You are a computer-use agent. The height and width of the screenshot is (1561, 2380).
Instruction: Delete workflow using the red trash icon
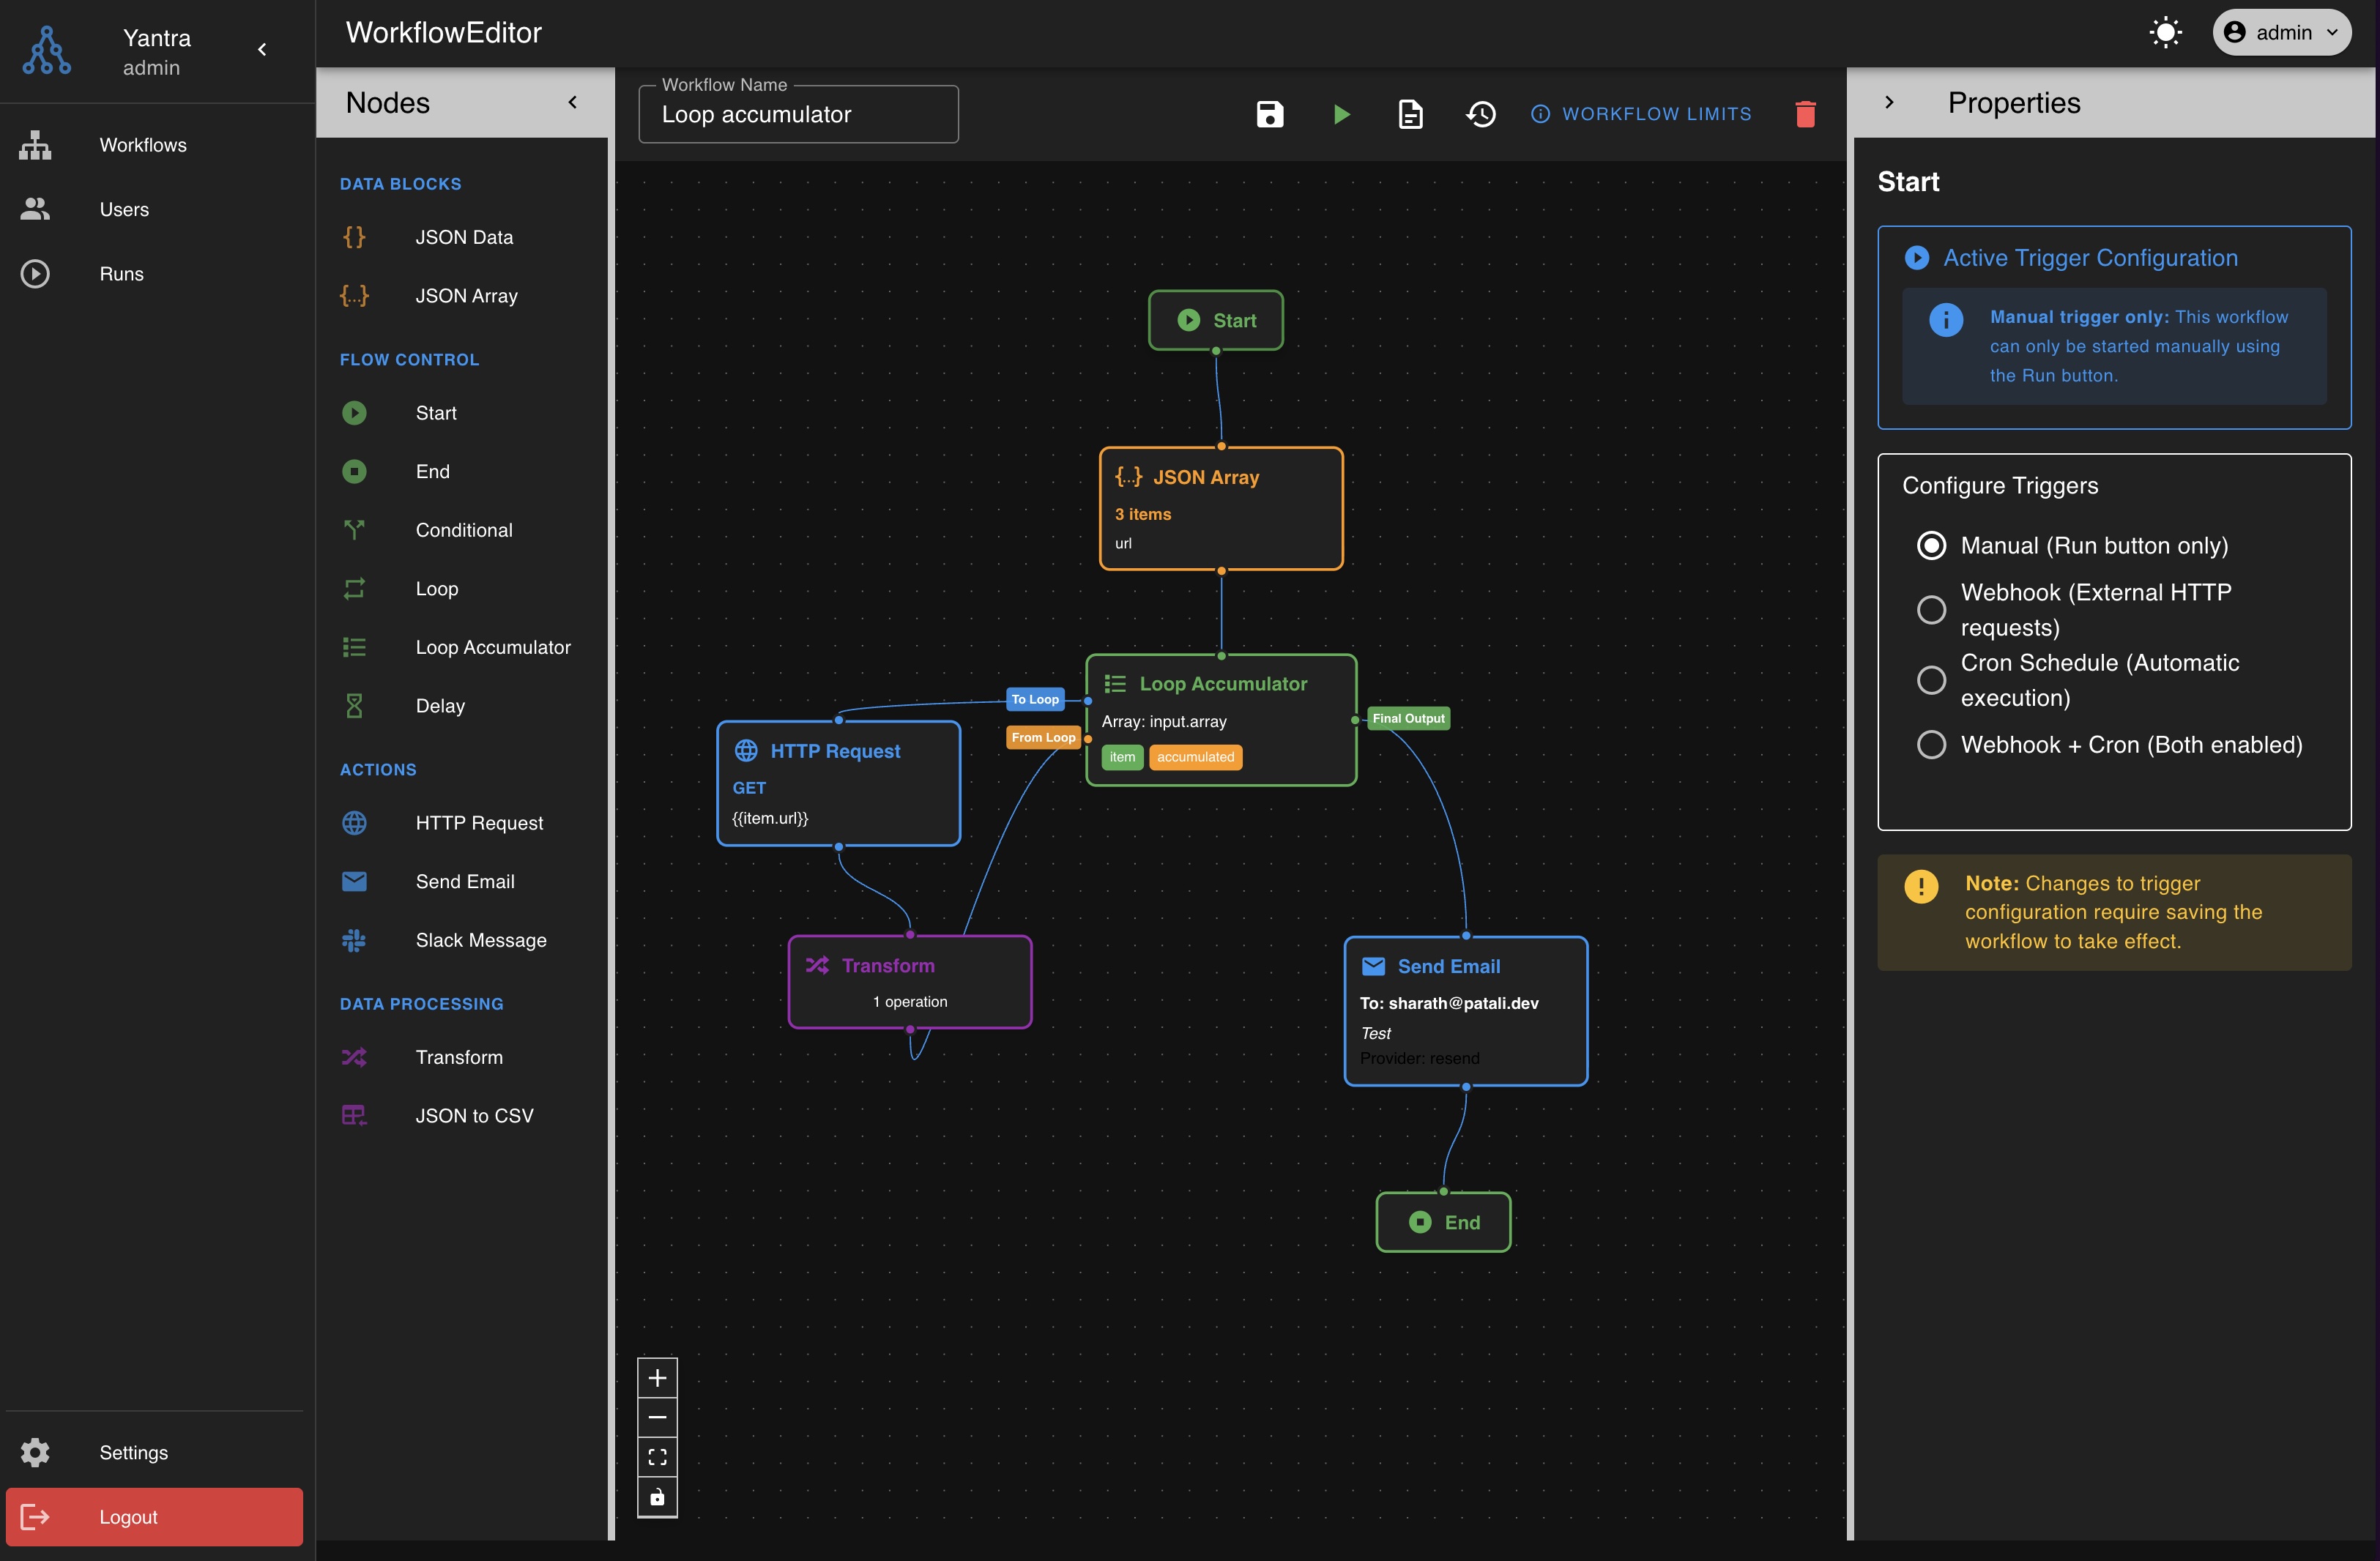click(x=1806, y=113)
